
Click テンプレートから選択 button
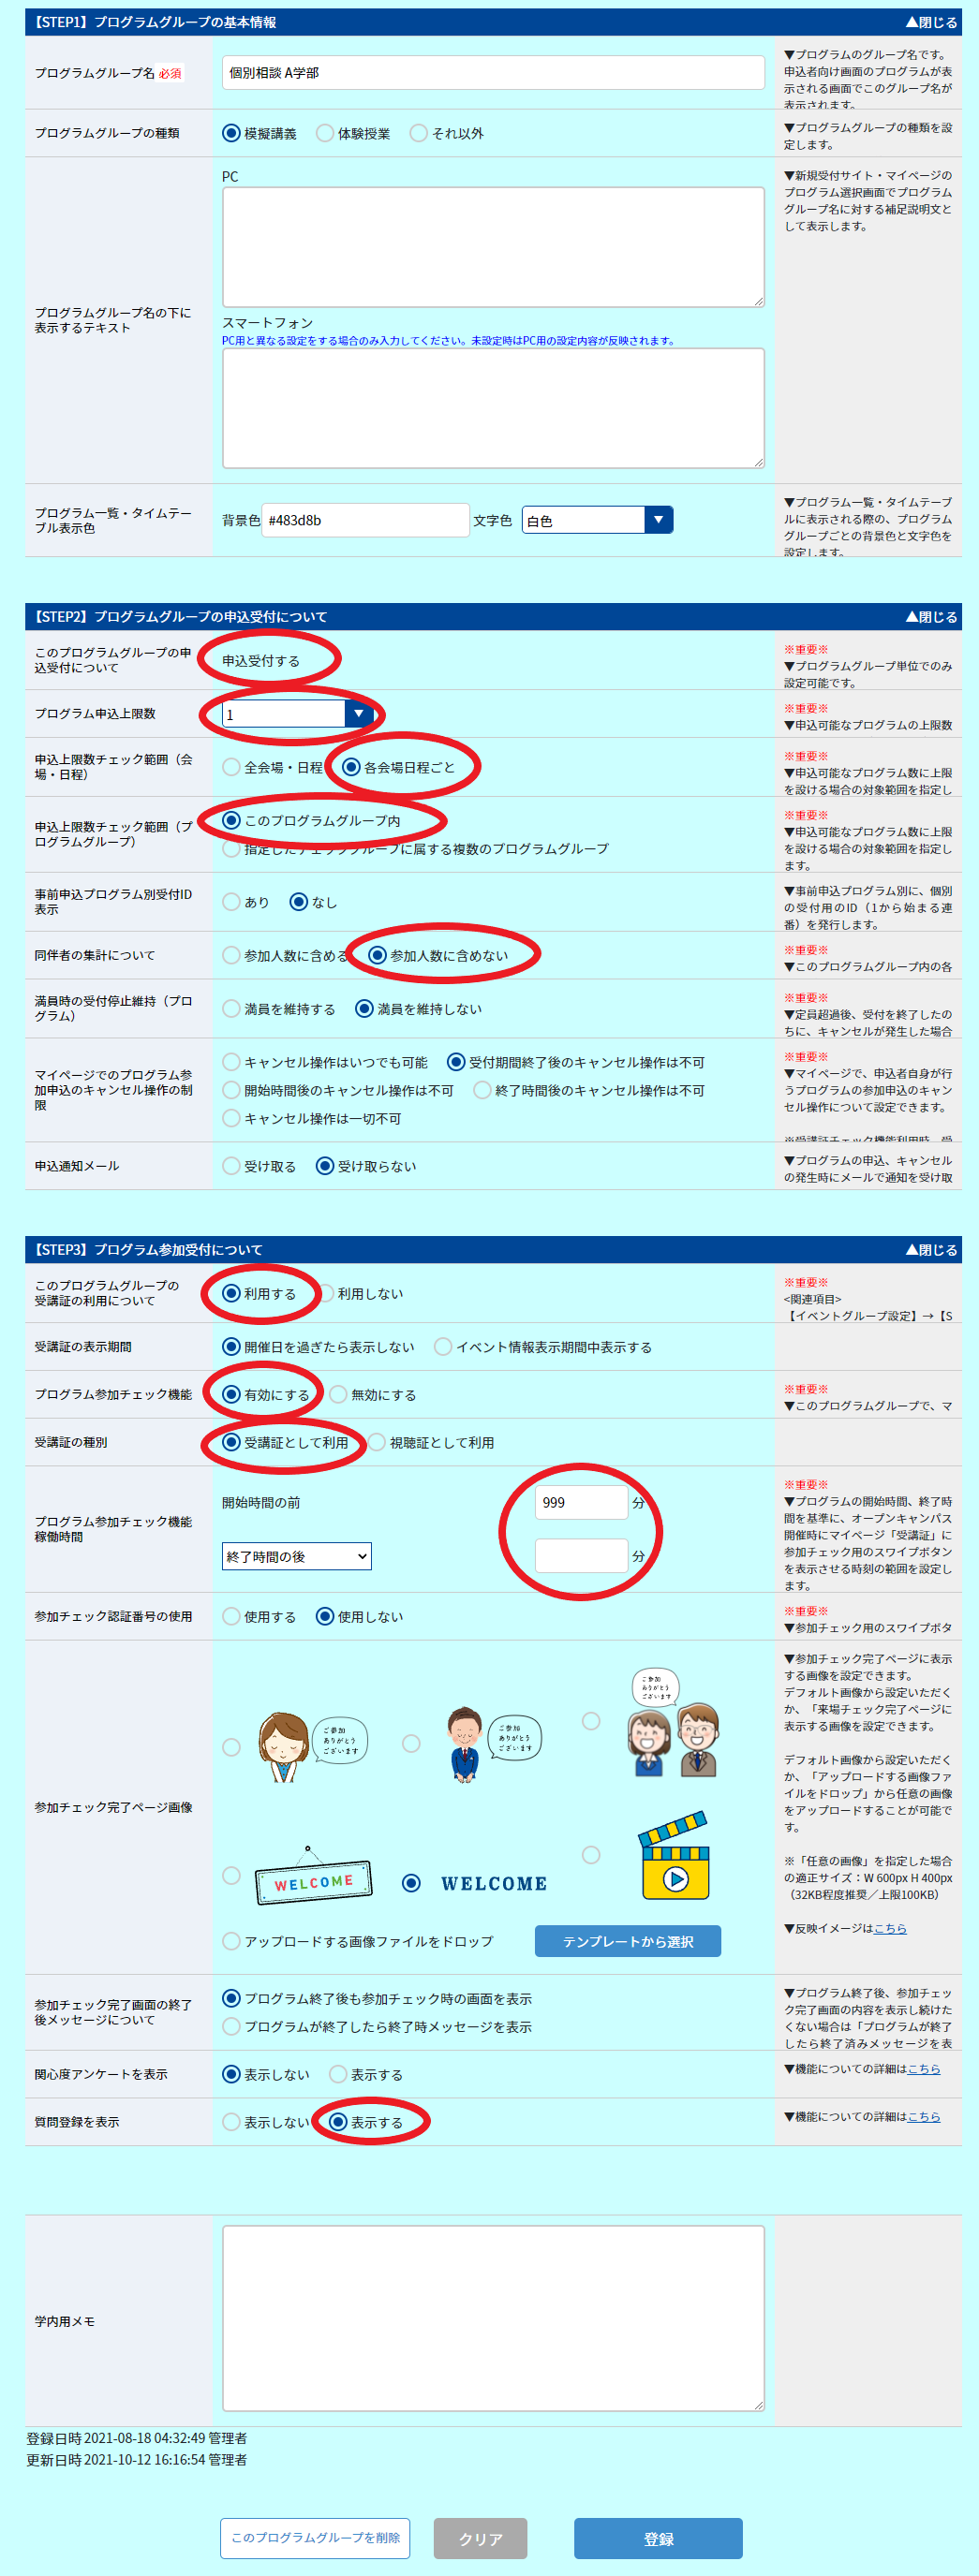(627, 1941)
